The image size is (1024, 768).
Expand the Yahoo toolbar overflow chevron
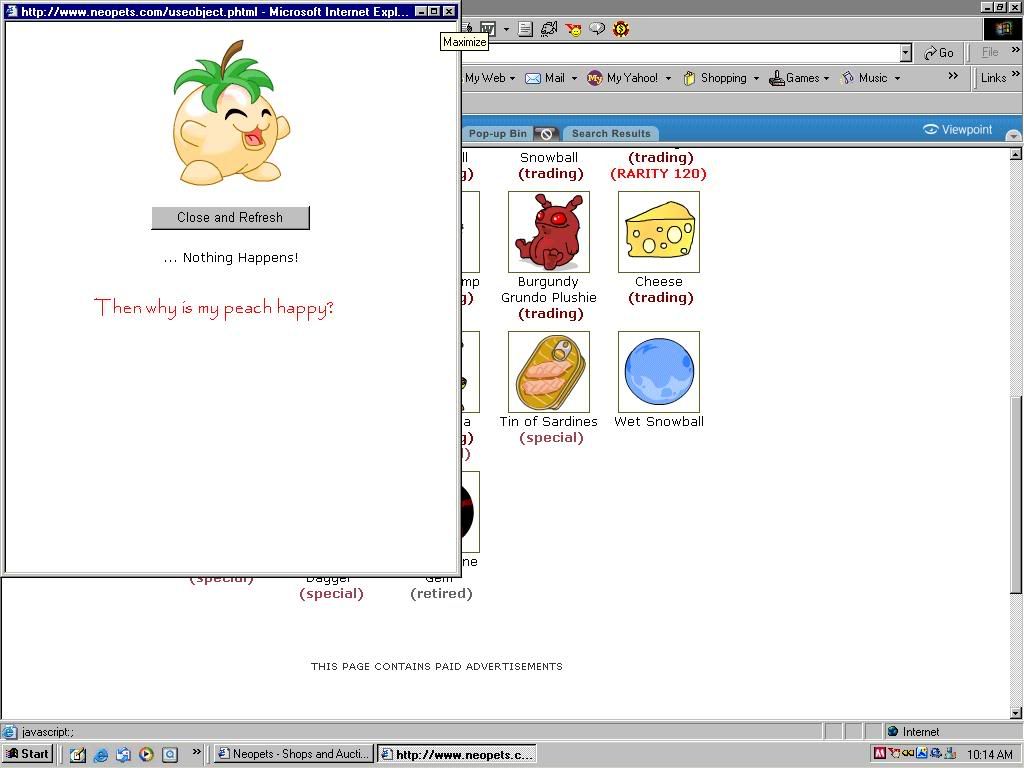tap(953, 76)
